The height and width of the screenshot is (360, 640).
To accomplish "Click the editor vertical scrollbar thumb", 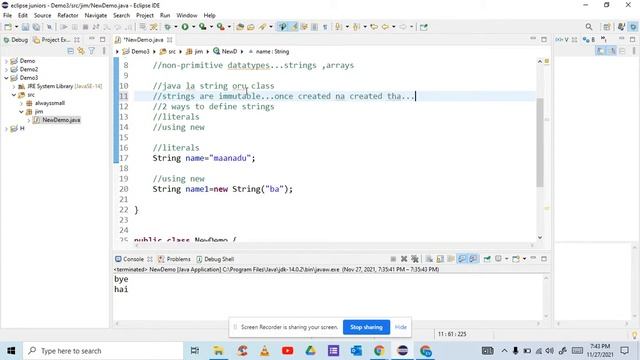I will pos(540,142).
